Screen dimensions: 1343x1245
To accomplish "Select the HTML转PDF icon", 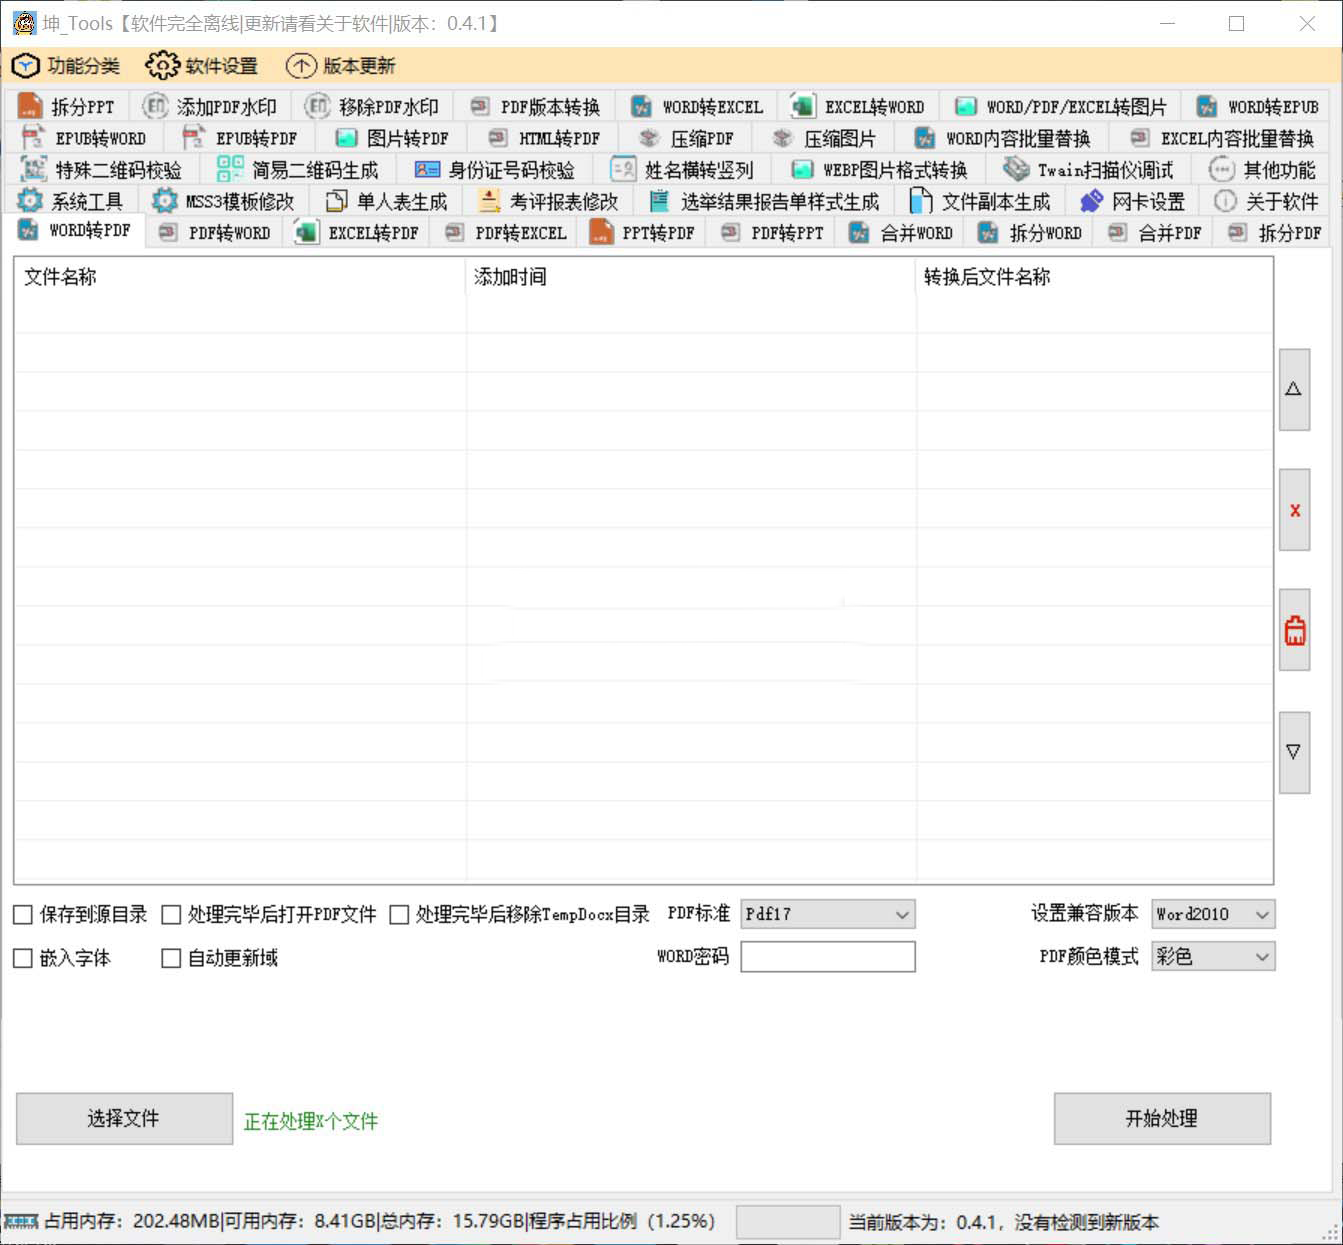I will [x=498, y=138].
